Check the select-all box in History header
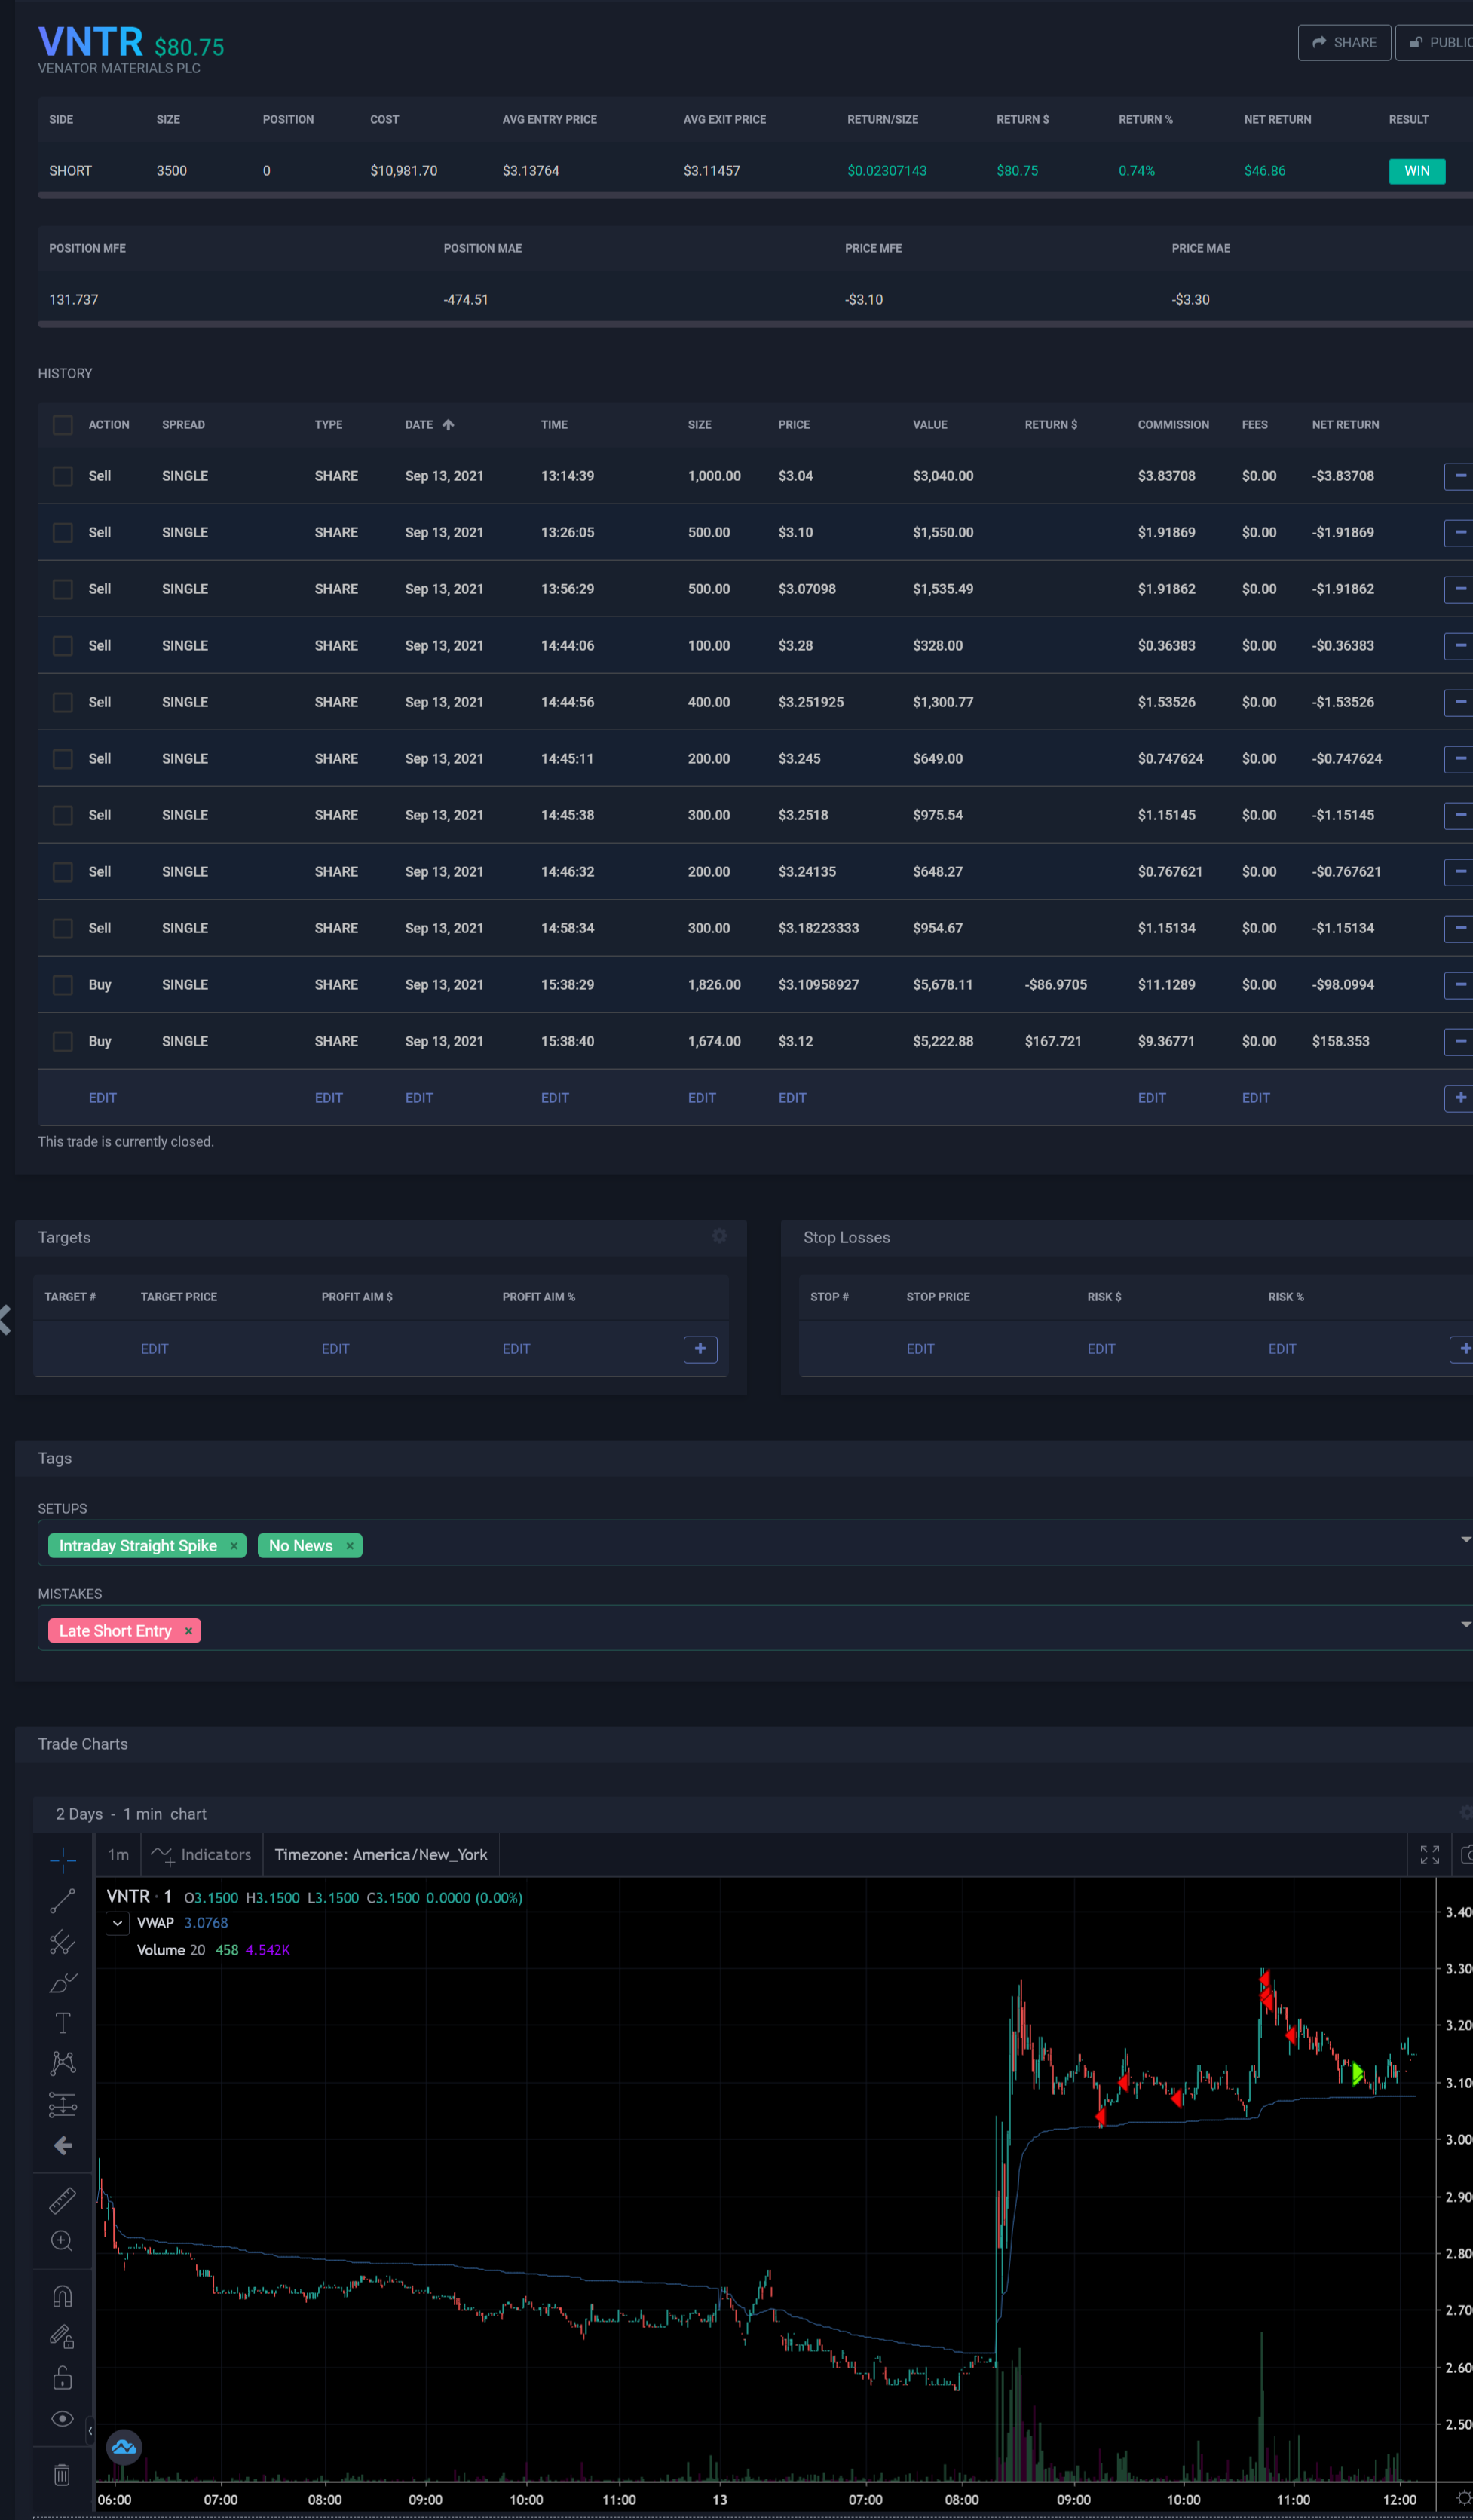This screenshot has height=2520, width=1473. click(63, 425)
